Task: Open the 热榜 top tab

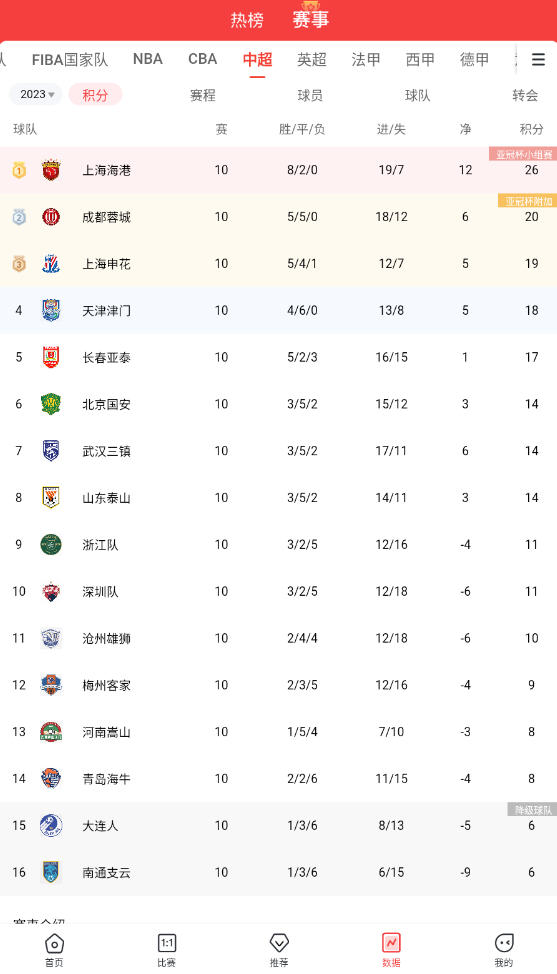Action: 247,20
